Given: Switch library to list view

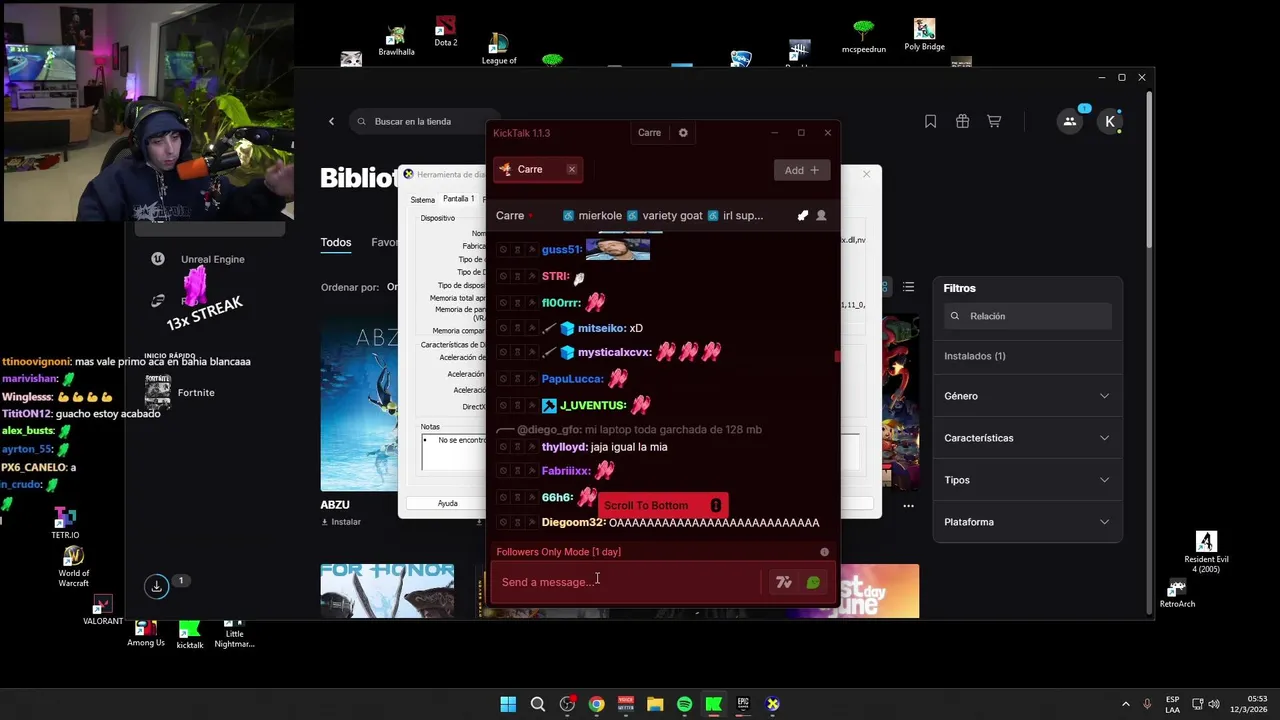Looking at the screenshot, I should [x=908, y=287].
